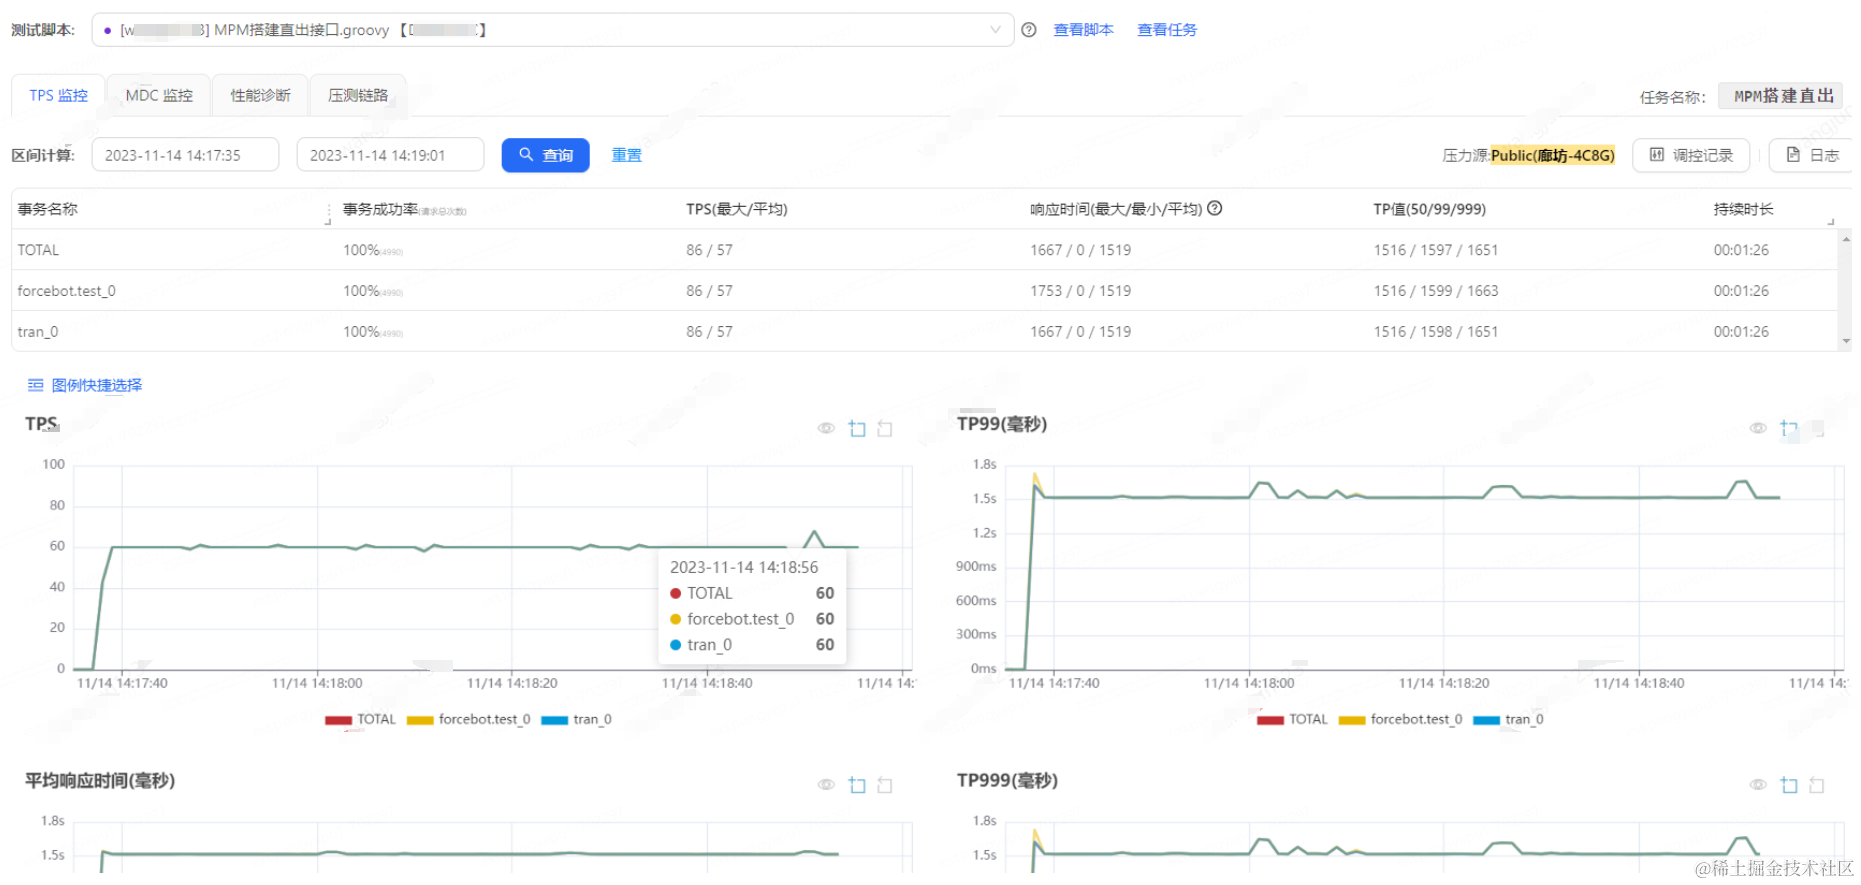
Task: Click zoom-area icon on TP99 chart
Action: coord(1789,428)
